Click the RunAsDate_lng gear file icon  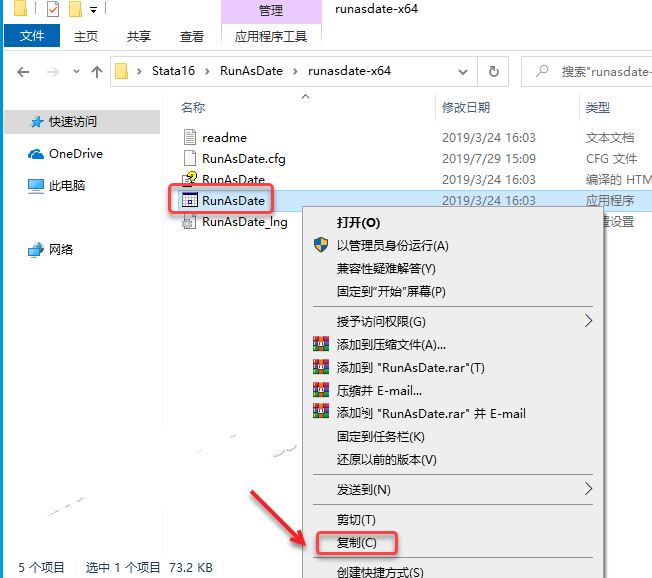click(189, 222)
